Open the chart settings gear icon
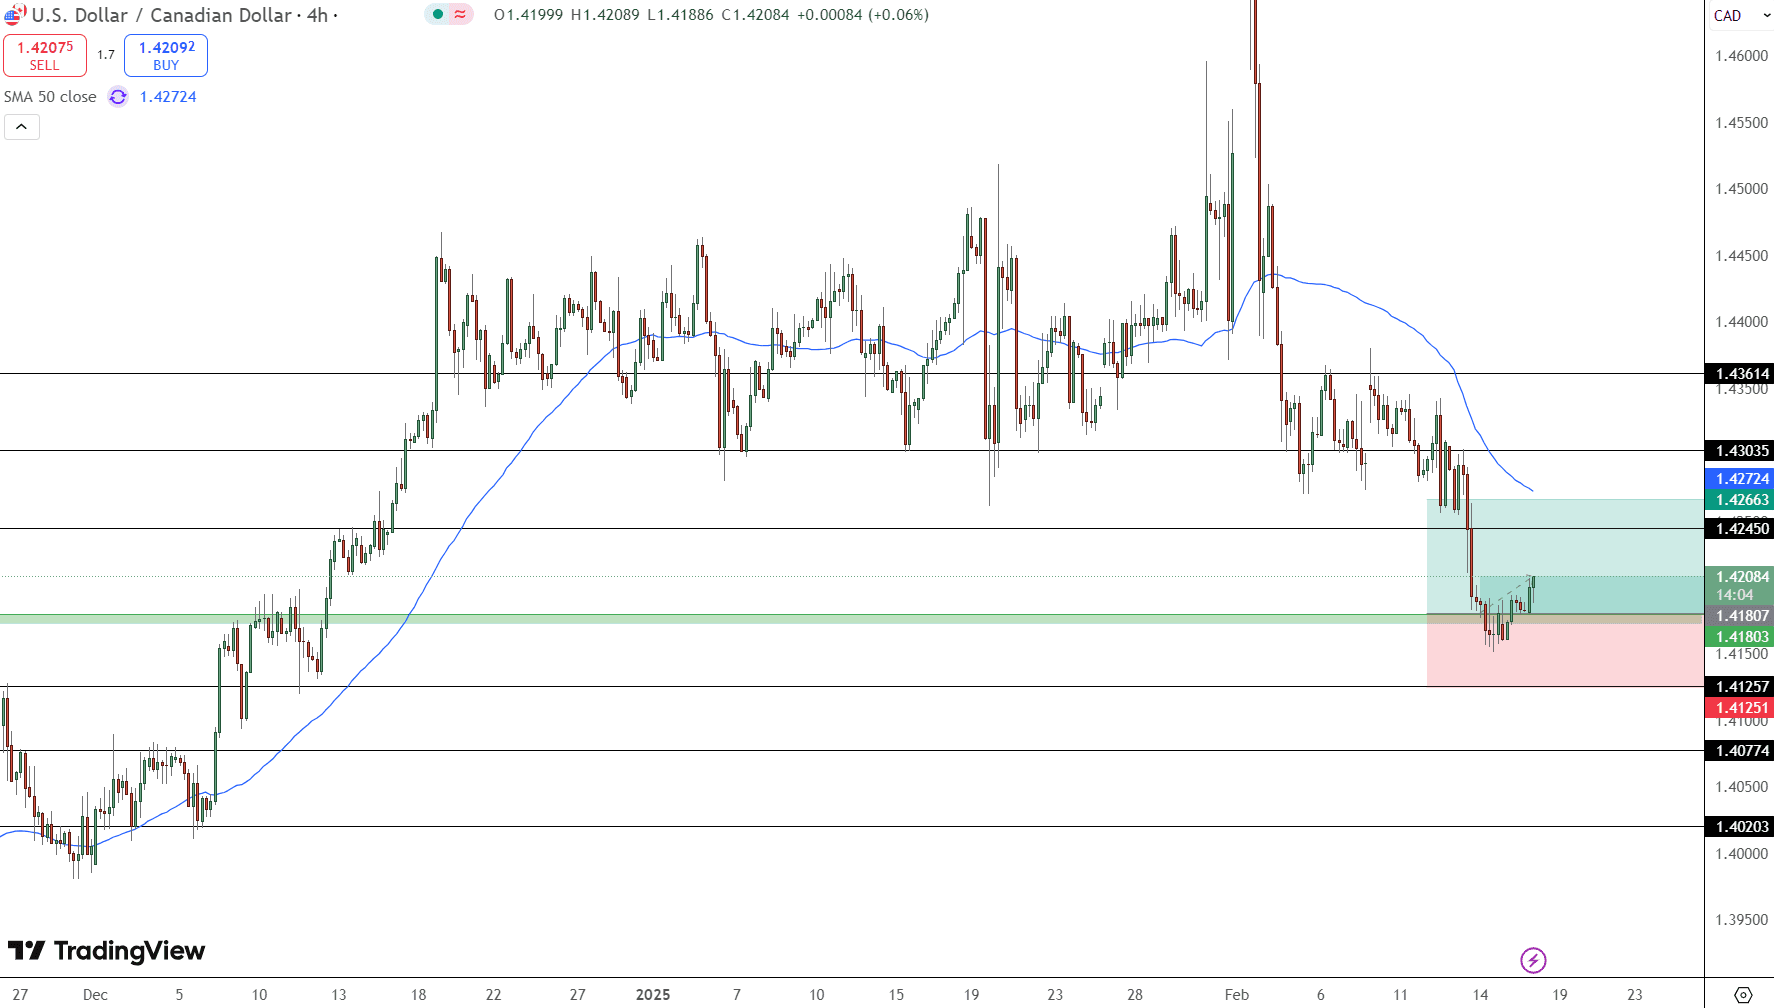Image resolution: width=1774 pixels, height=1008 pixels. click(1743, 995)
